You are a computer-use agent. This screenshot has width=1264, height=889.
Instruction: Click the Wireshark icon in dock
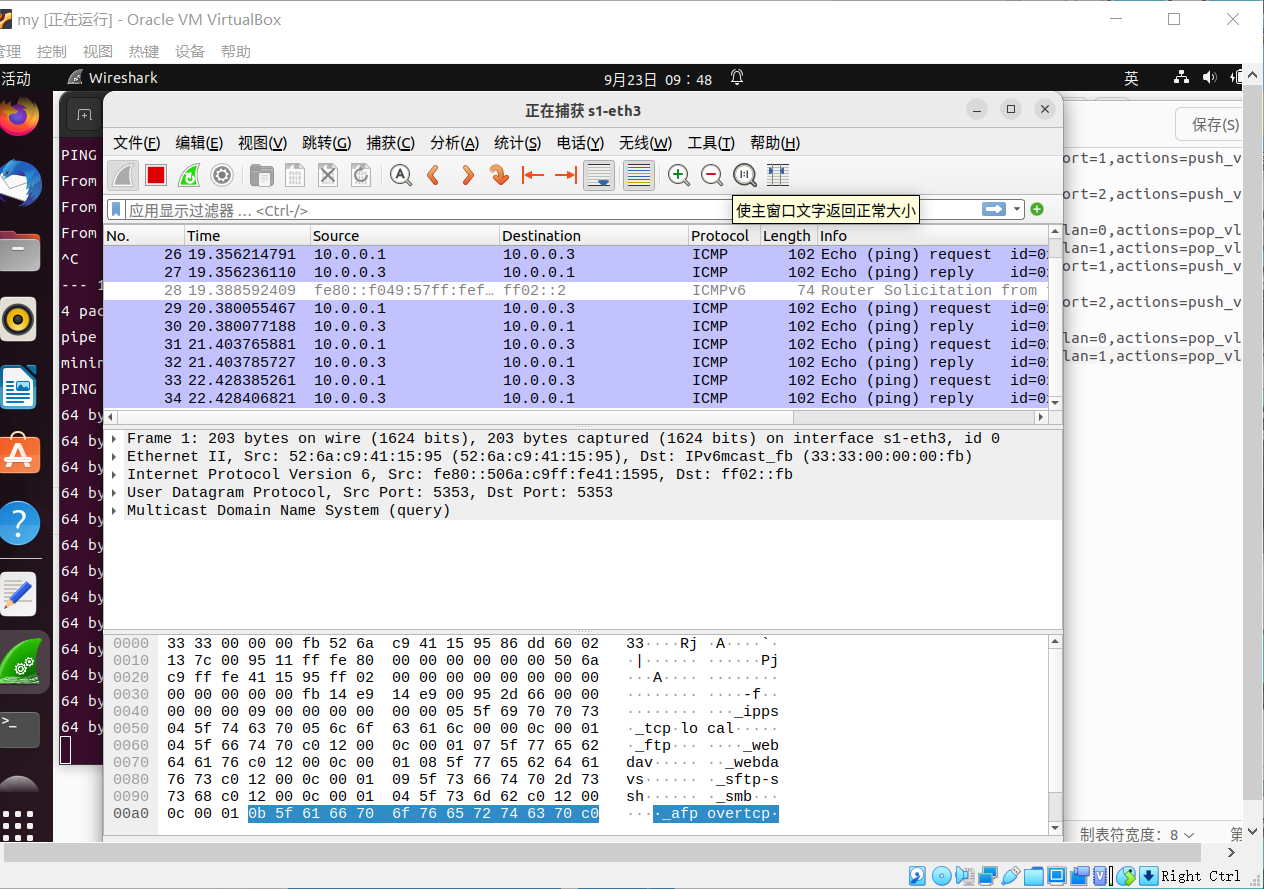(x=22, y=662)
